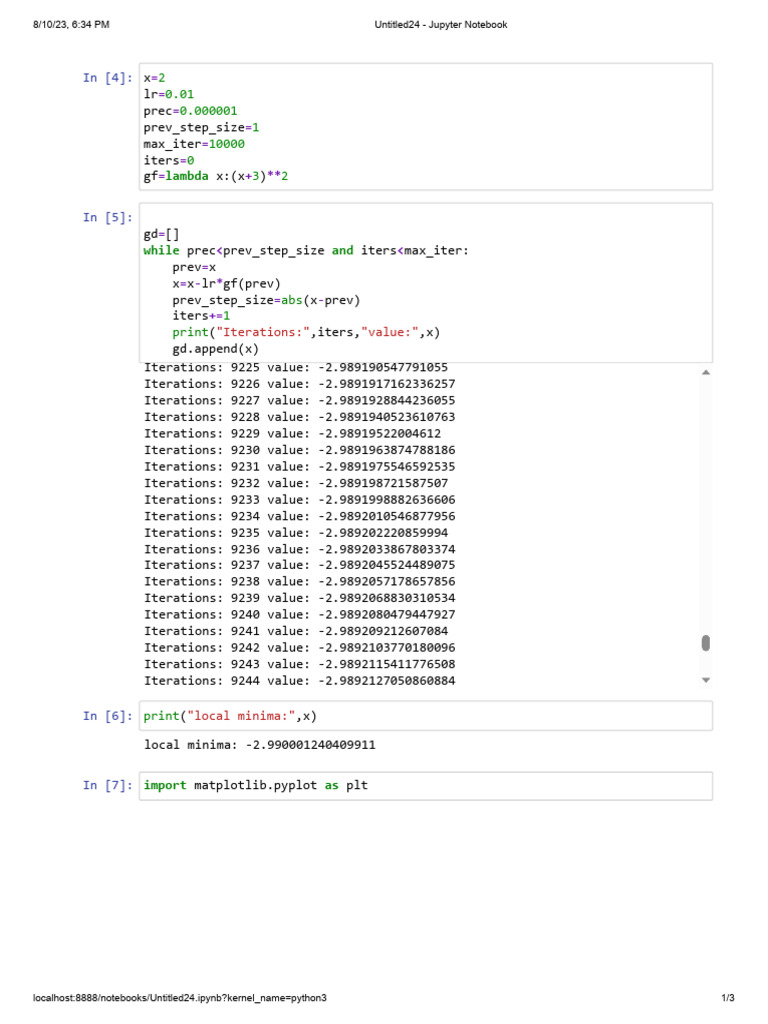Screen dimensions: 768x1024
Task: Click output line 'Iterations: 9244'
Action: (x=300, y=680)
